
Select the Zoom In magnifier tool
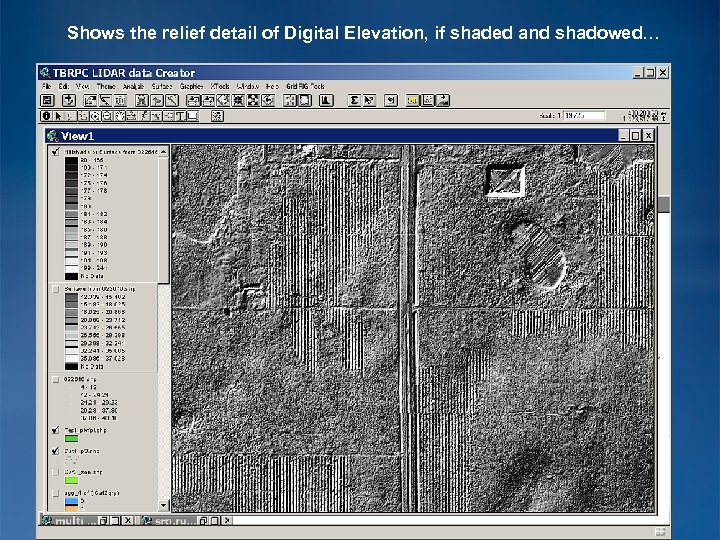(95, 116)
